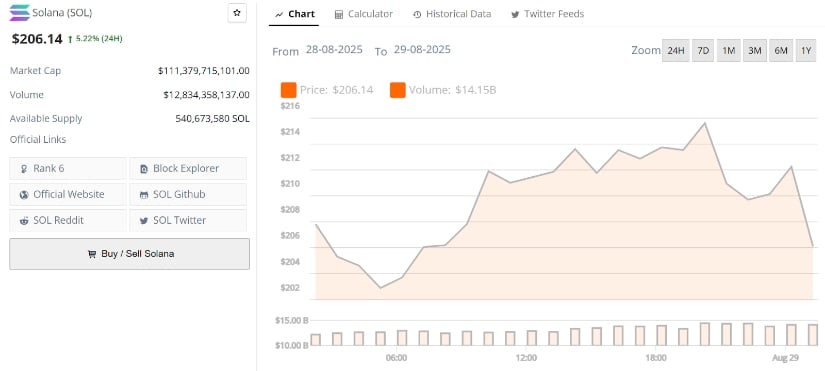Click the SOL Reddit icon
The image size is (825, 371).
(24, 221)
